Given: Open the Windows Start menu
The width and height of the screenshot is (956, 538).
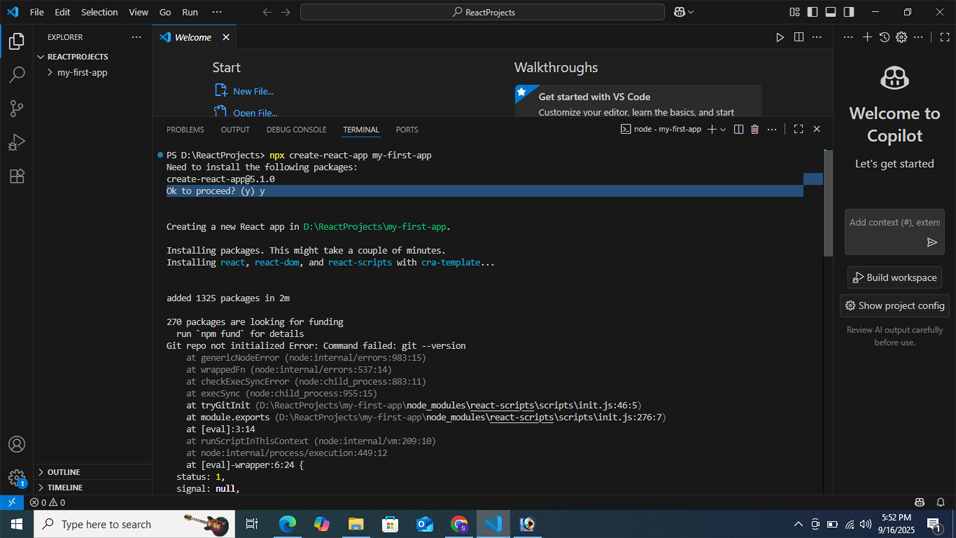Looking at the screenshot, I should coord(16,524).
